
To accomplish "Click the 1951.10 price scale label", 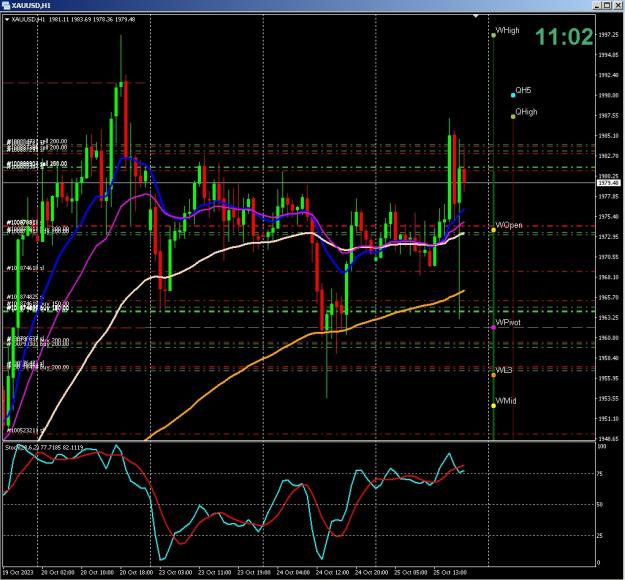I will [x=608, y=419].
